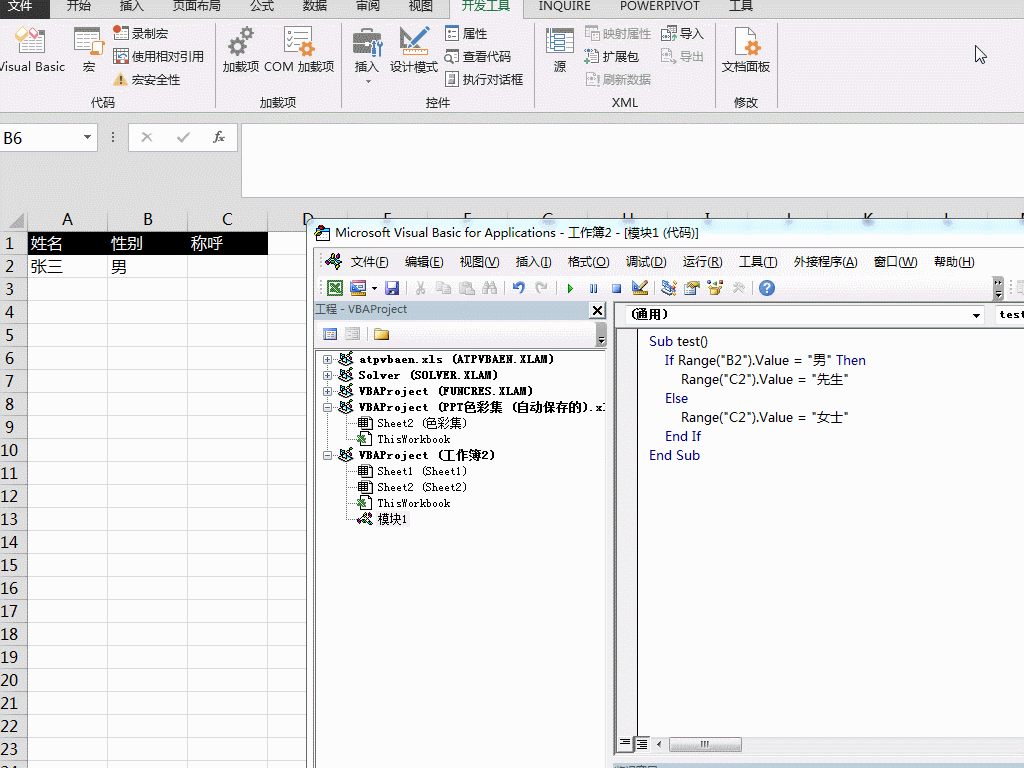Toggle 设计模式 design mode

[414, 50]
